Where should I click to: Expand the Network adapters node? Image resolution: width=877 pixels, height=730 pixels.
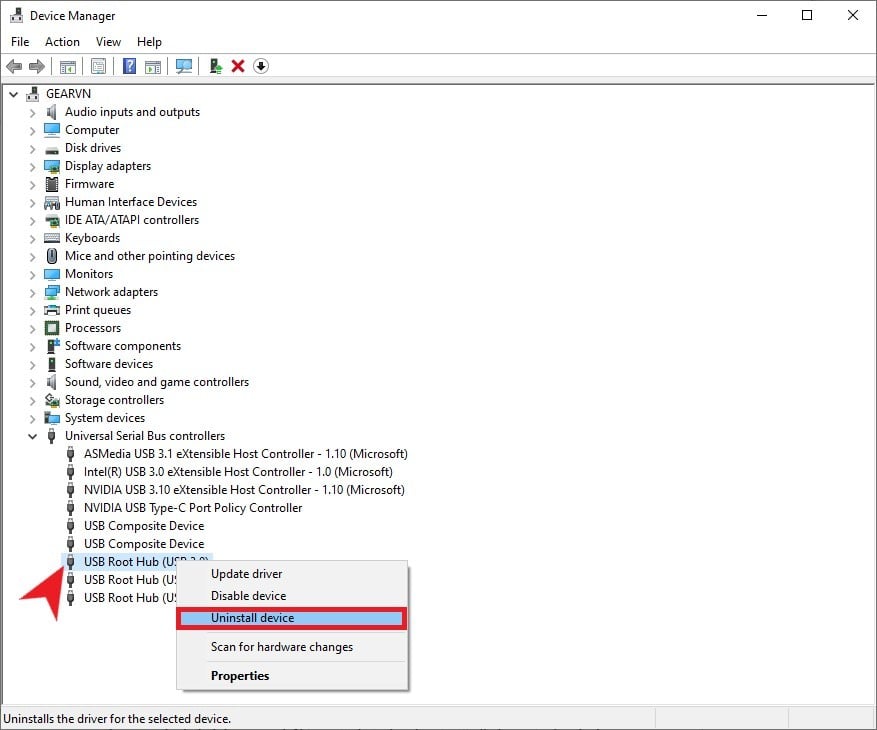[x=32, y=292]
